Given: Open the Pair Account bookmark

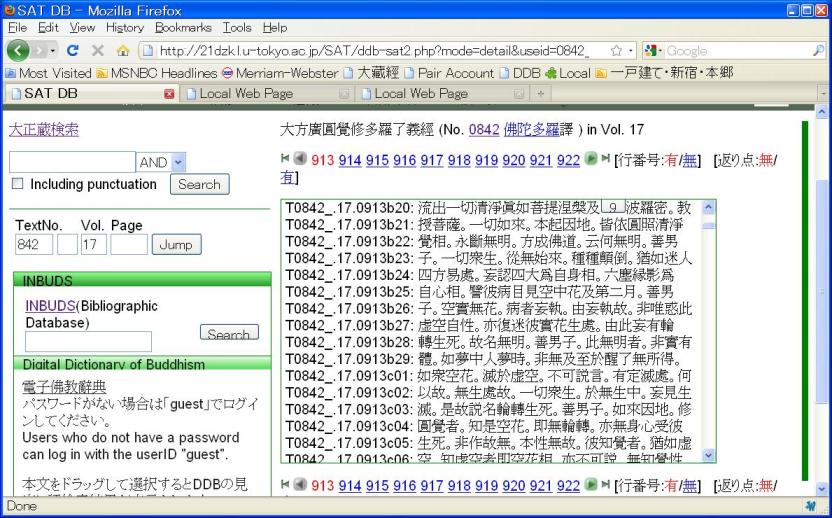Looking at the screenshot, I should [449, 73].
